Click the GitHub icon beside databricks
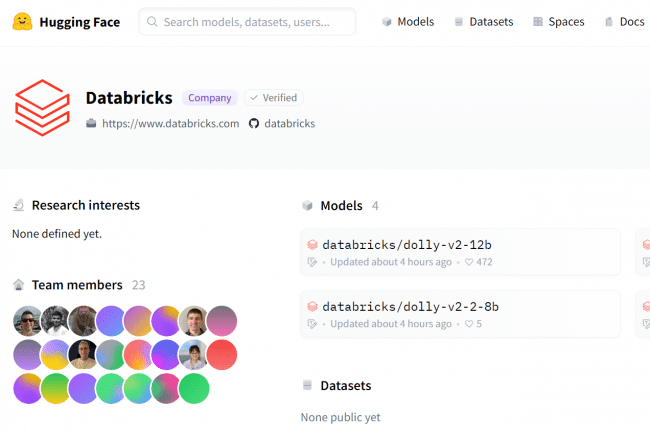The height and width of the screenshot is (433, 650). point(254,124)
